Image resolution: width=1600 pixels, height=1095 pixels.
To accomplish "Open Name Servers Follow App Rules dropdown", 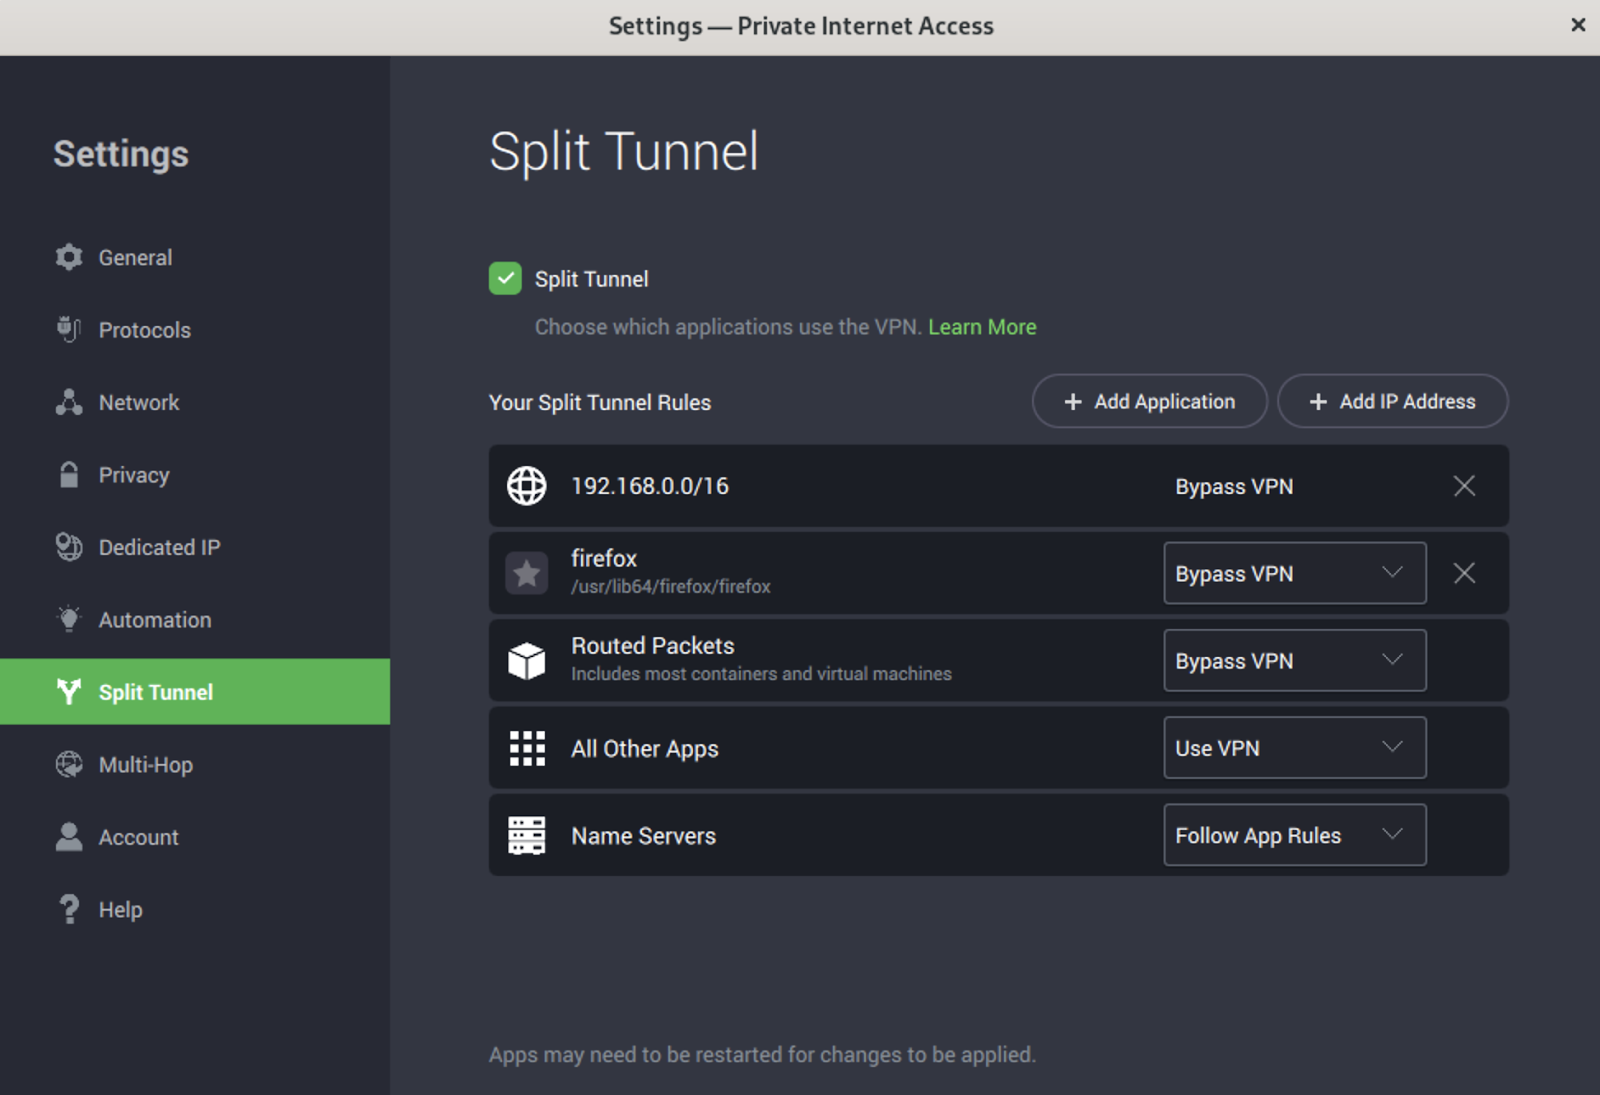I will (x=1294, y=835).
